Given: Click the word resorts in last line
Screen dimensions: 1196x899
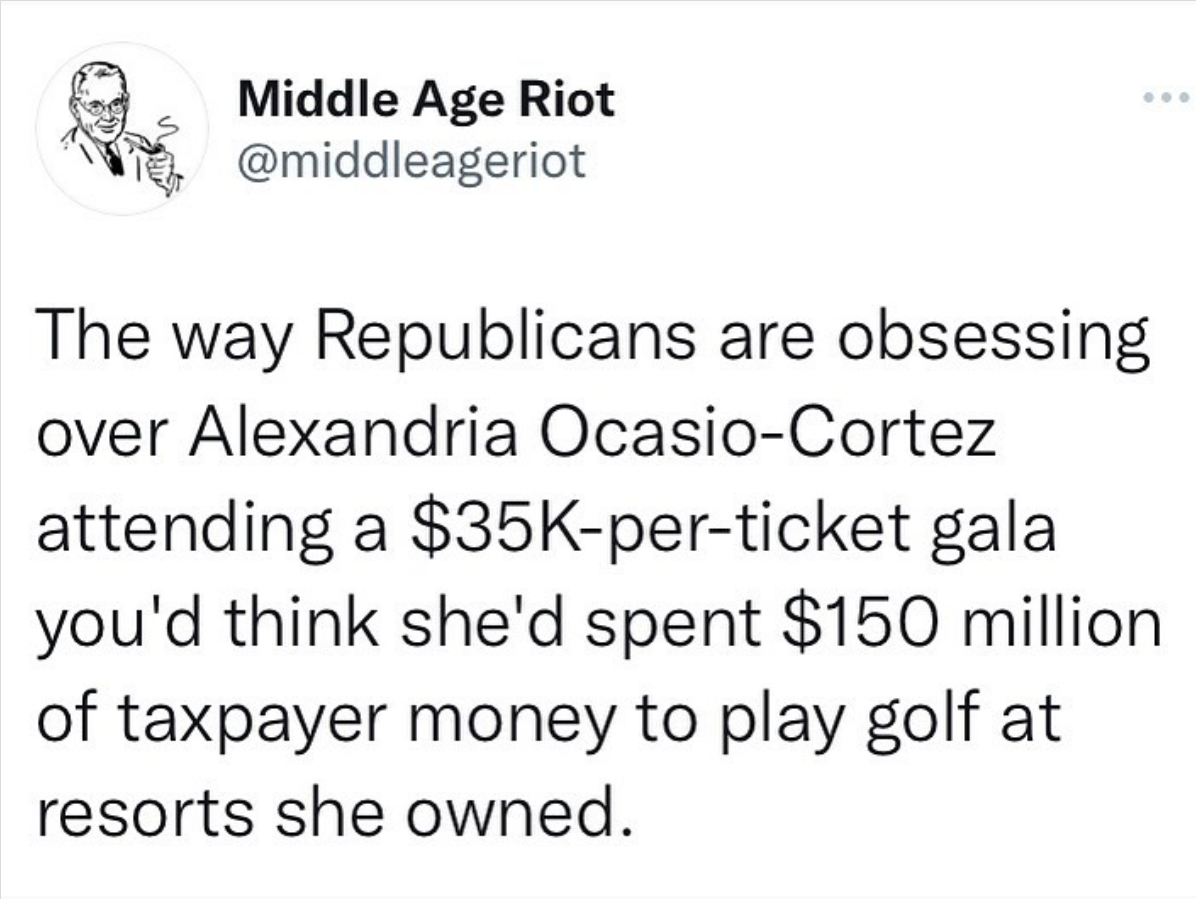Looking at the screenshot, I should (145, 811).
